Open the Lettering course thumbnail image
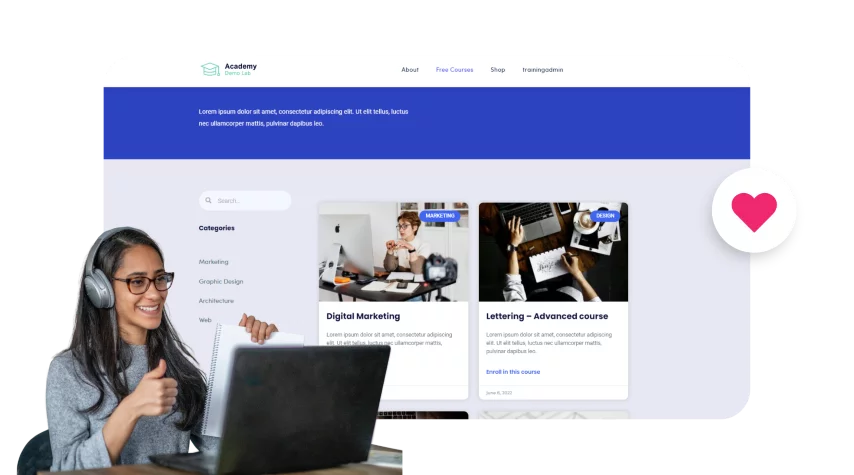This screenshot has height=475, width=854. point(553,252)
